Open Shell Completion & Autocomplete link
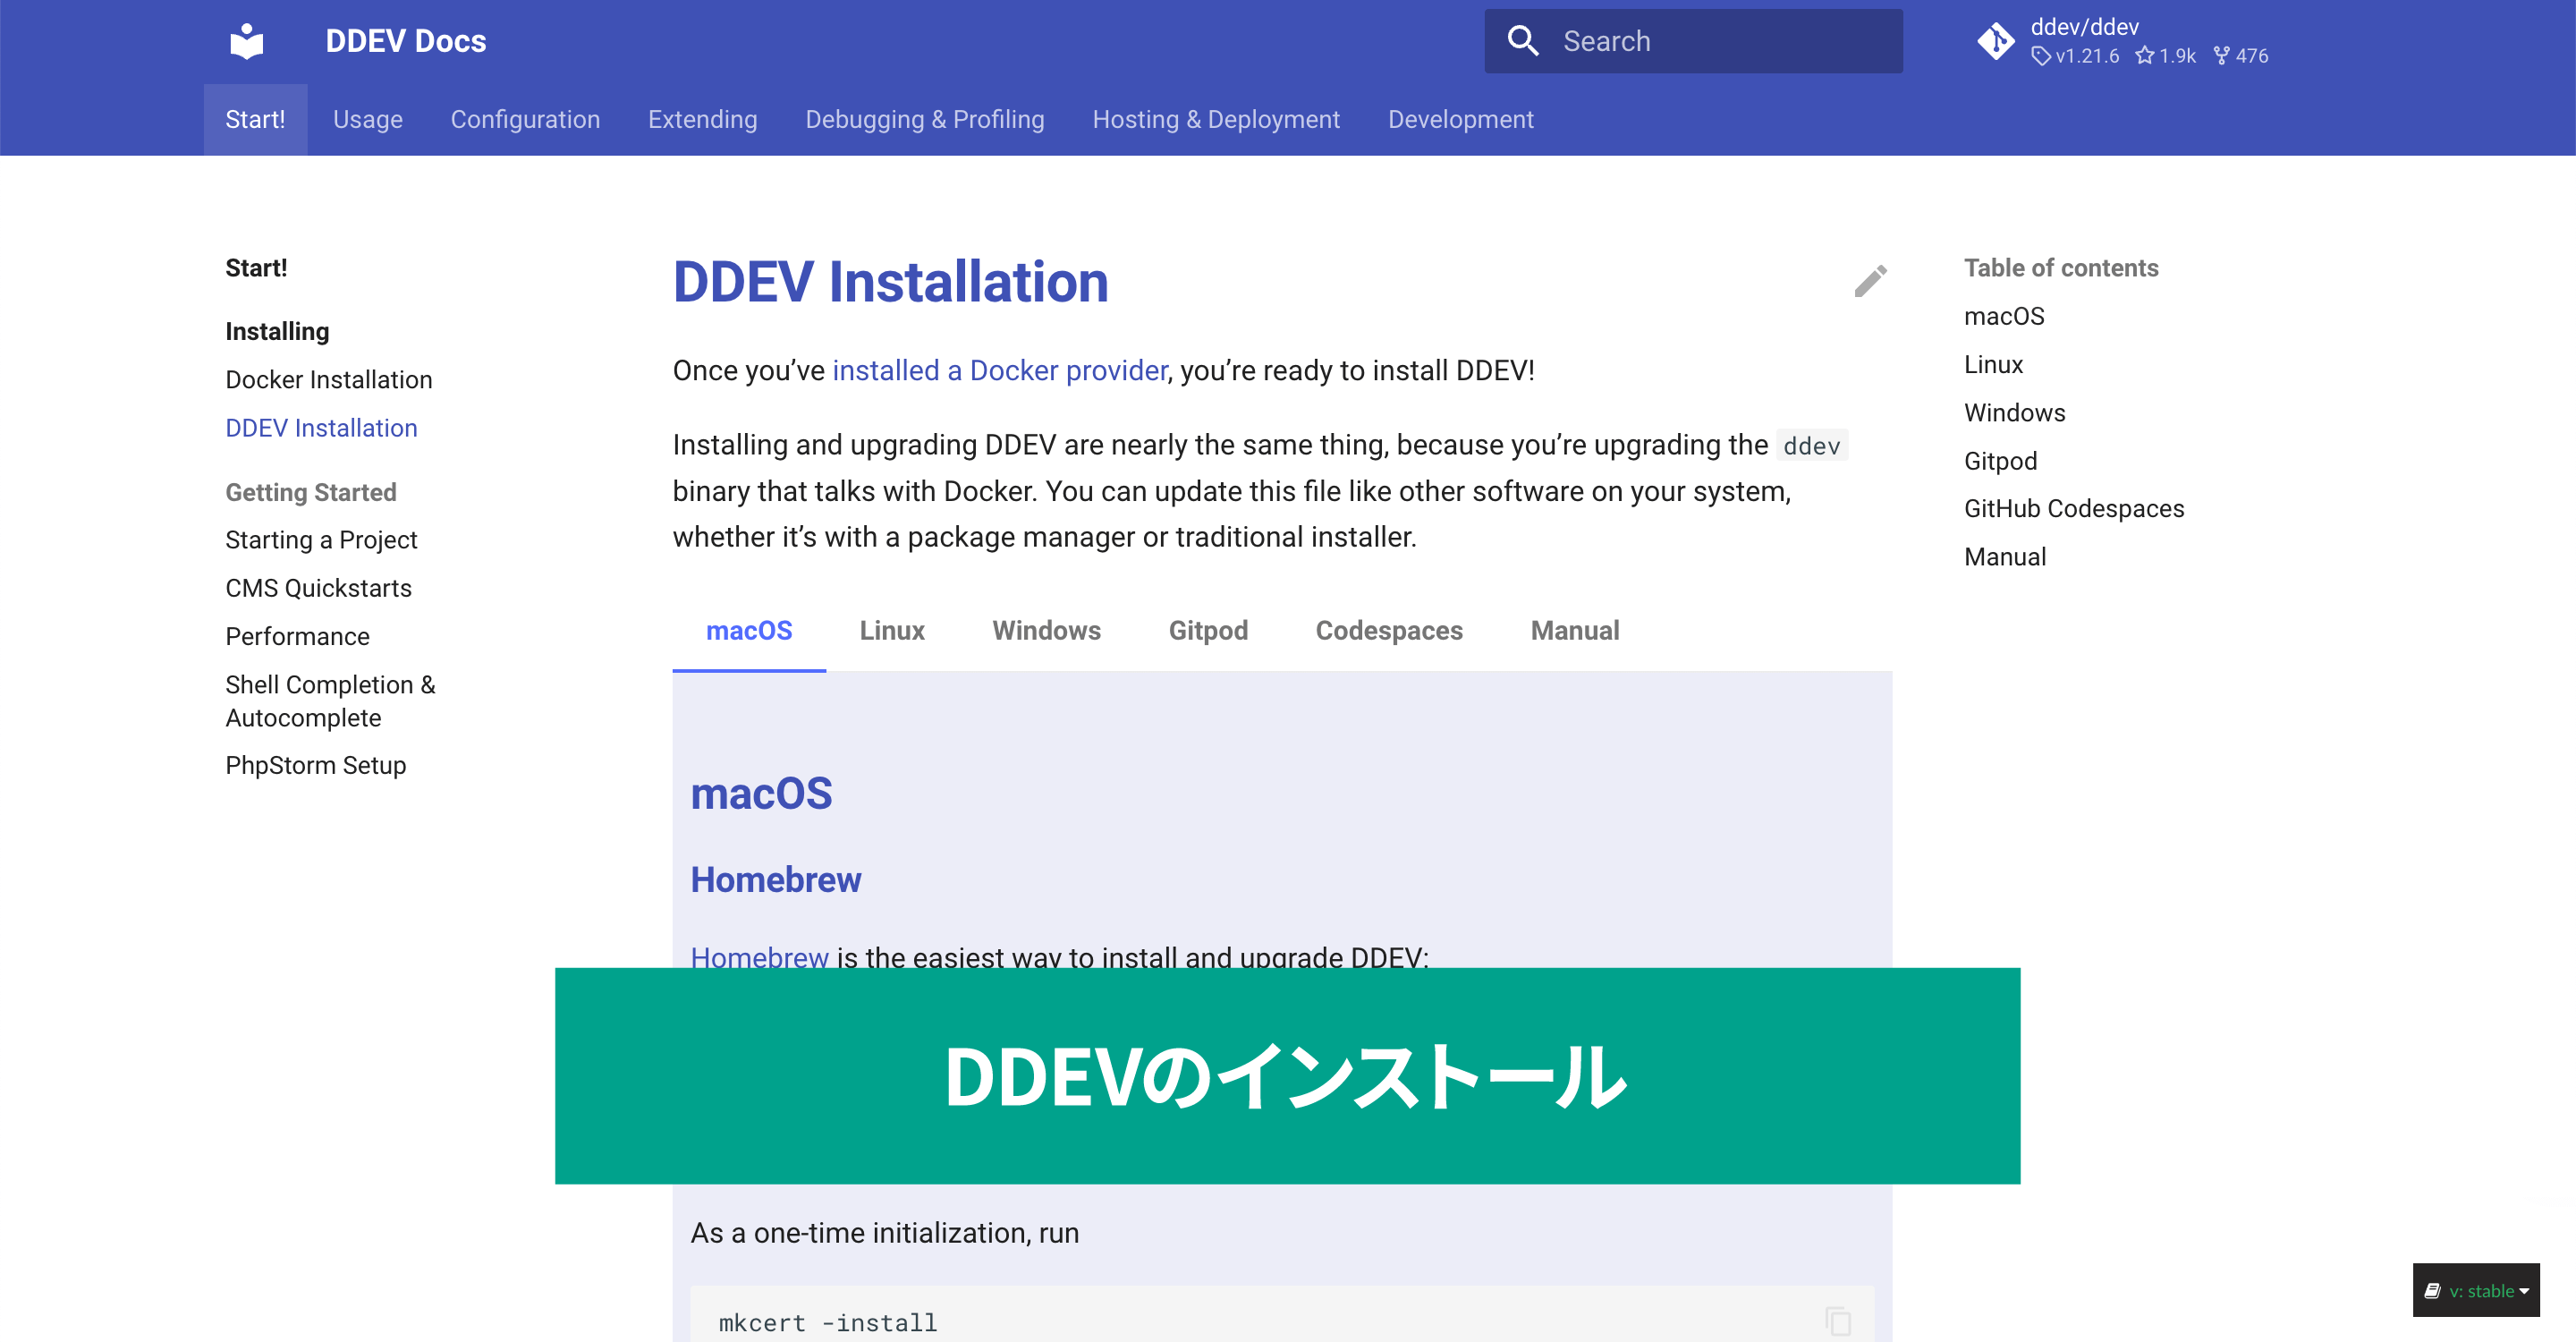Image resolution: width=2576 pixels, height=1342 pixels. pyautogui.click(x=330, y=701)
